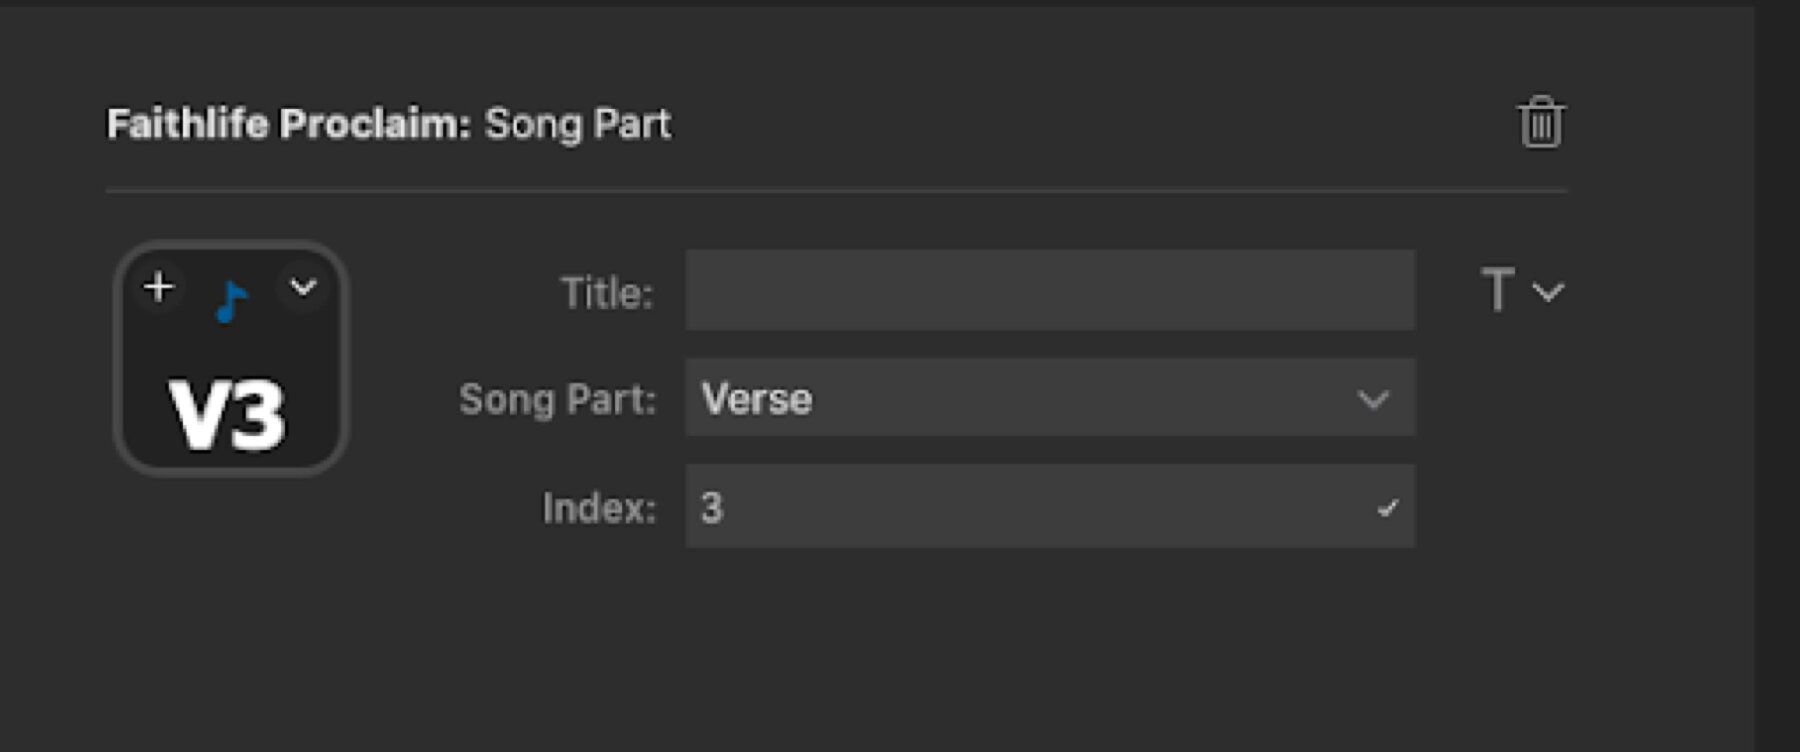Click the chevron arrow in the Verse dropdown
The width and height of the screenshot is (1800, 752).
(x=1373, y=400)
